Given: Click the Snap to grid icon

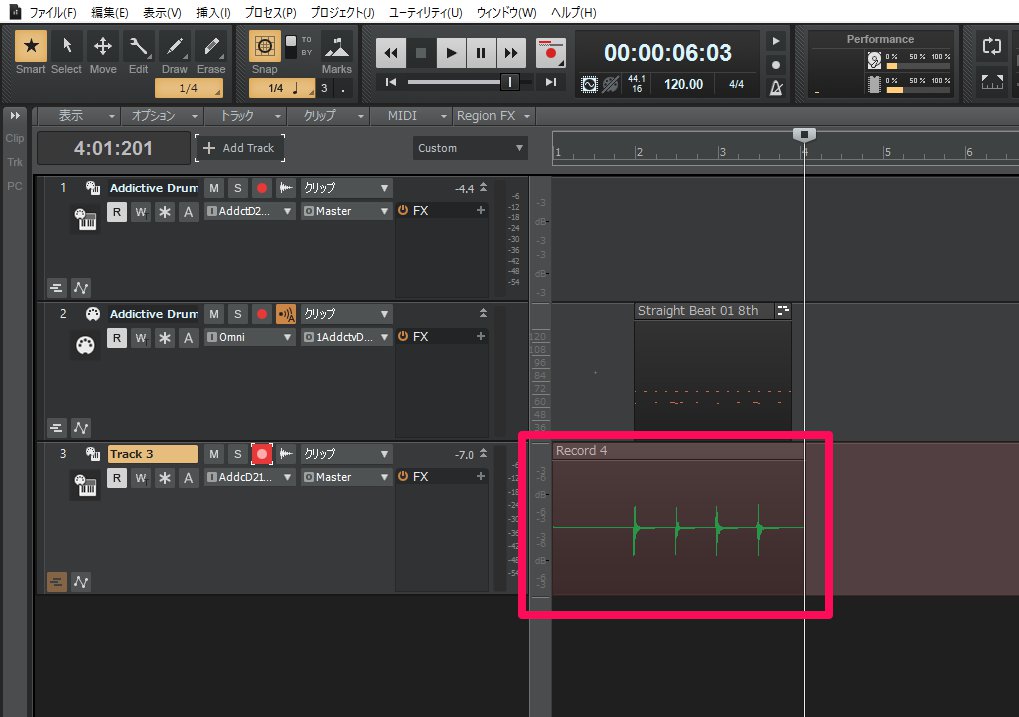Looking at the screenshot, I should pos(264,48).
